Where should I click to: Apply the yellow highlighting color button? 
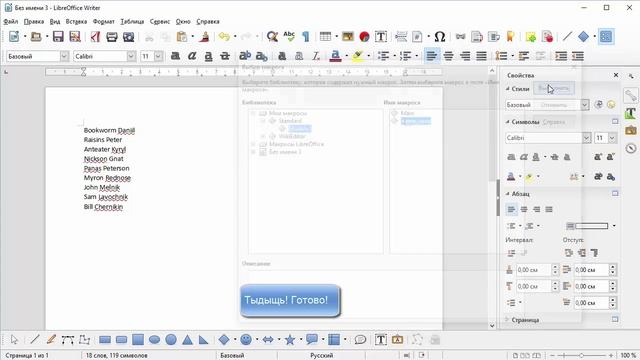(x=358, y=56)
